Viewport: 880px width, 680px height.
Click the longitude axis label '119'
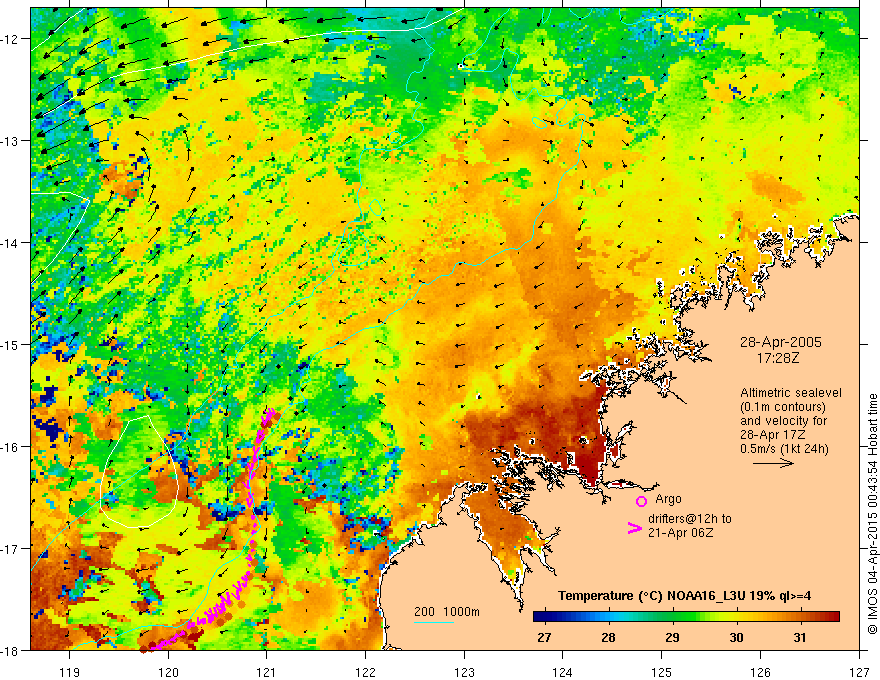[70, 672]
